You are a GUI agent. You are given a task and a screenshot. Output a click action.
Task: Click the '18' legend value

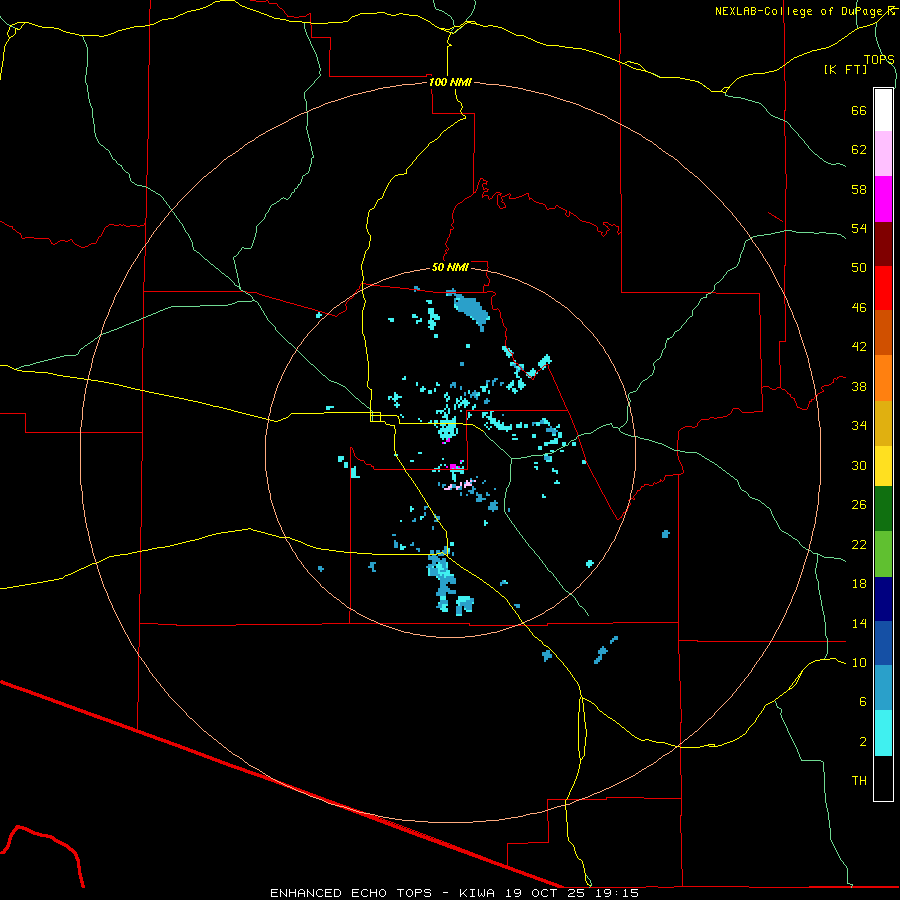pos(859,584)
